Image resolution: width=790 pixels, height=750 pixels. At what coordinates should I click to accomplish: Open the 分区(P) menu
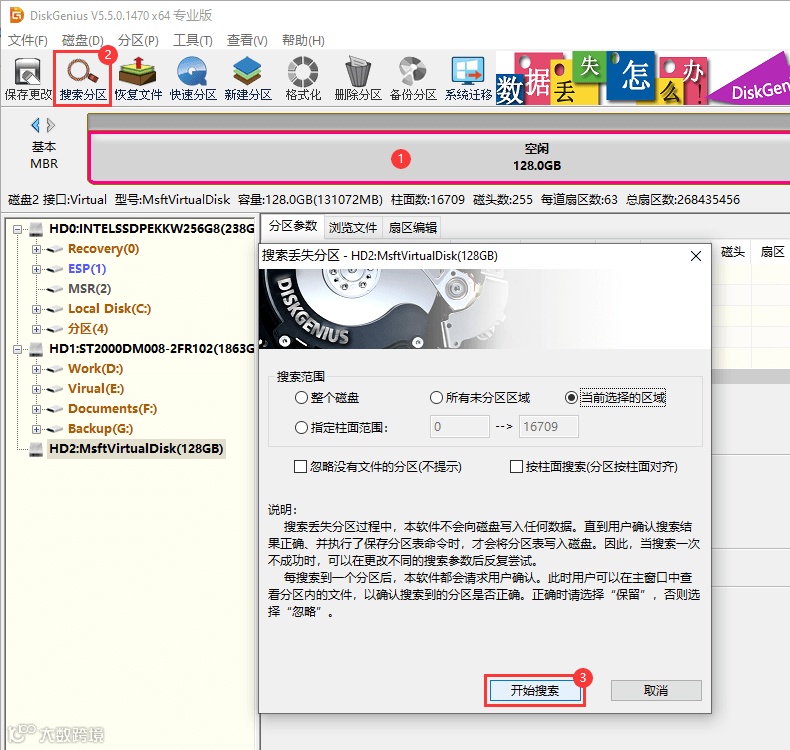pos(138,40)
